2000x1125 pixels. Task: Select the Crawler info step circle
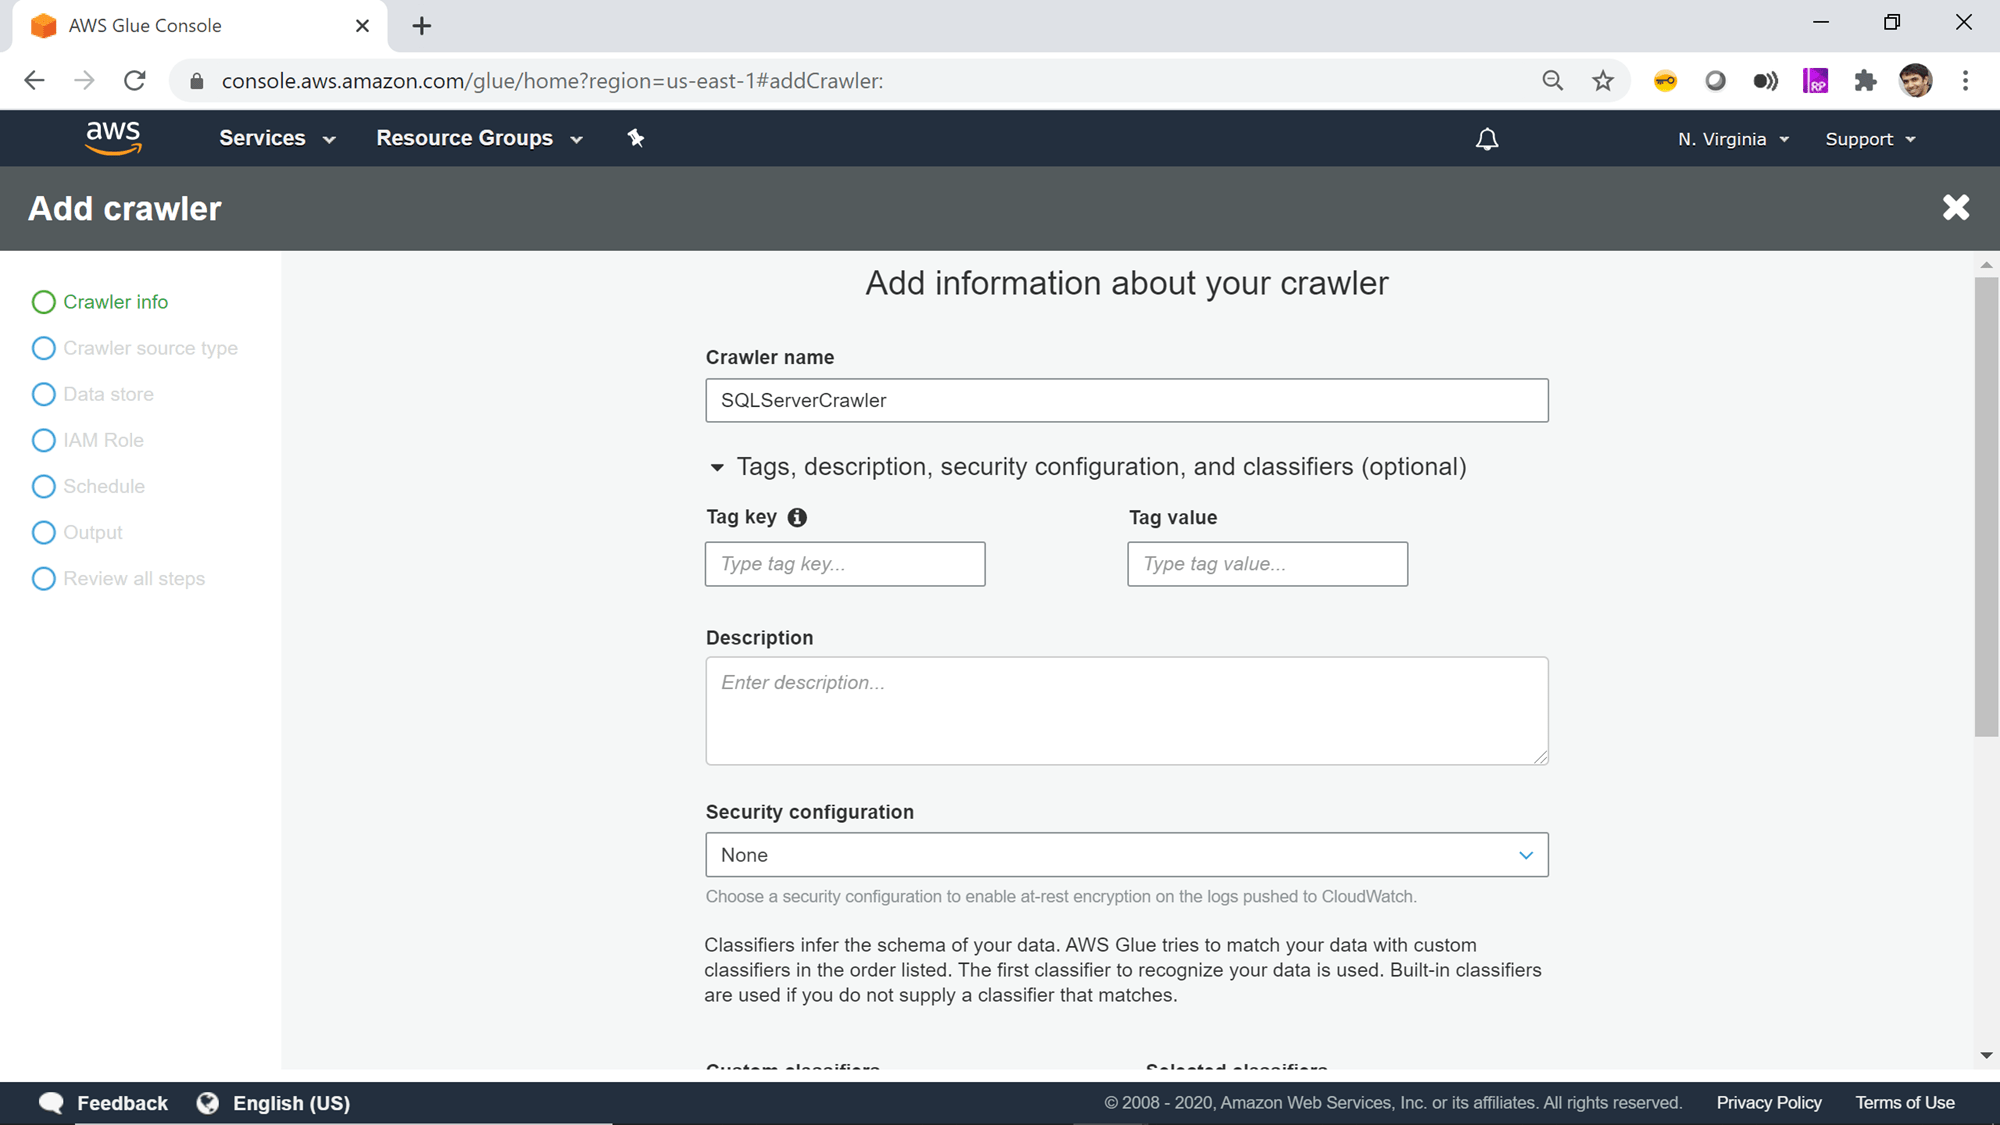click(x=44, y=301)
